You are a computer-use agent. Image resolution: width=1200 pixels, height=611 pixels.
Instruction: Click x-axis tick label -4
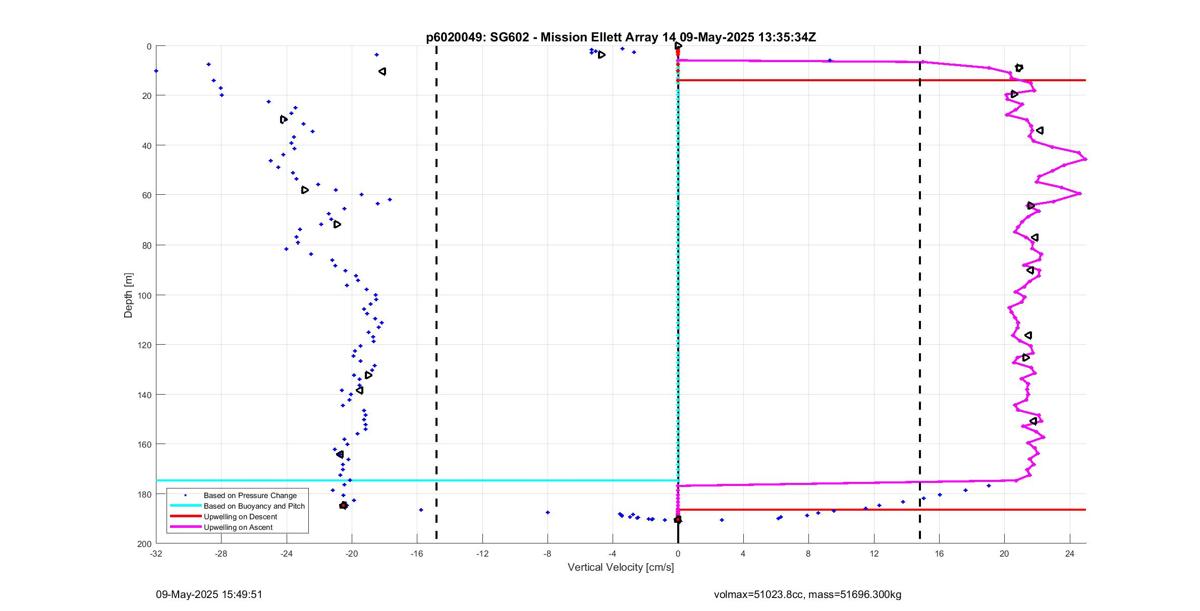click(x=613, y=554)
